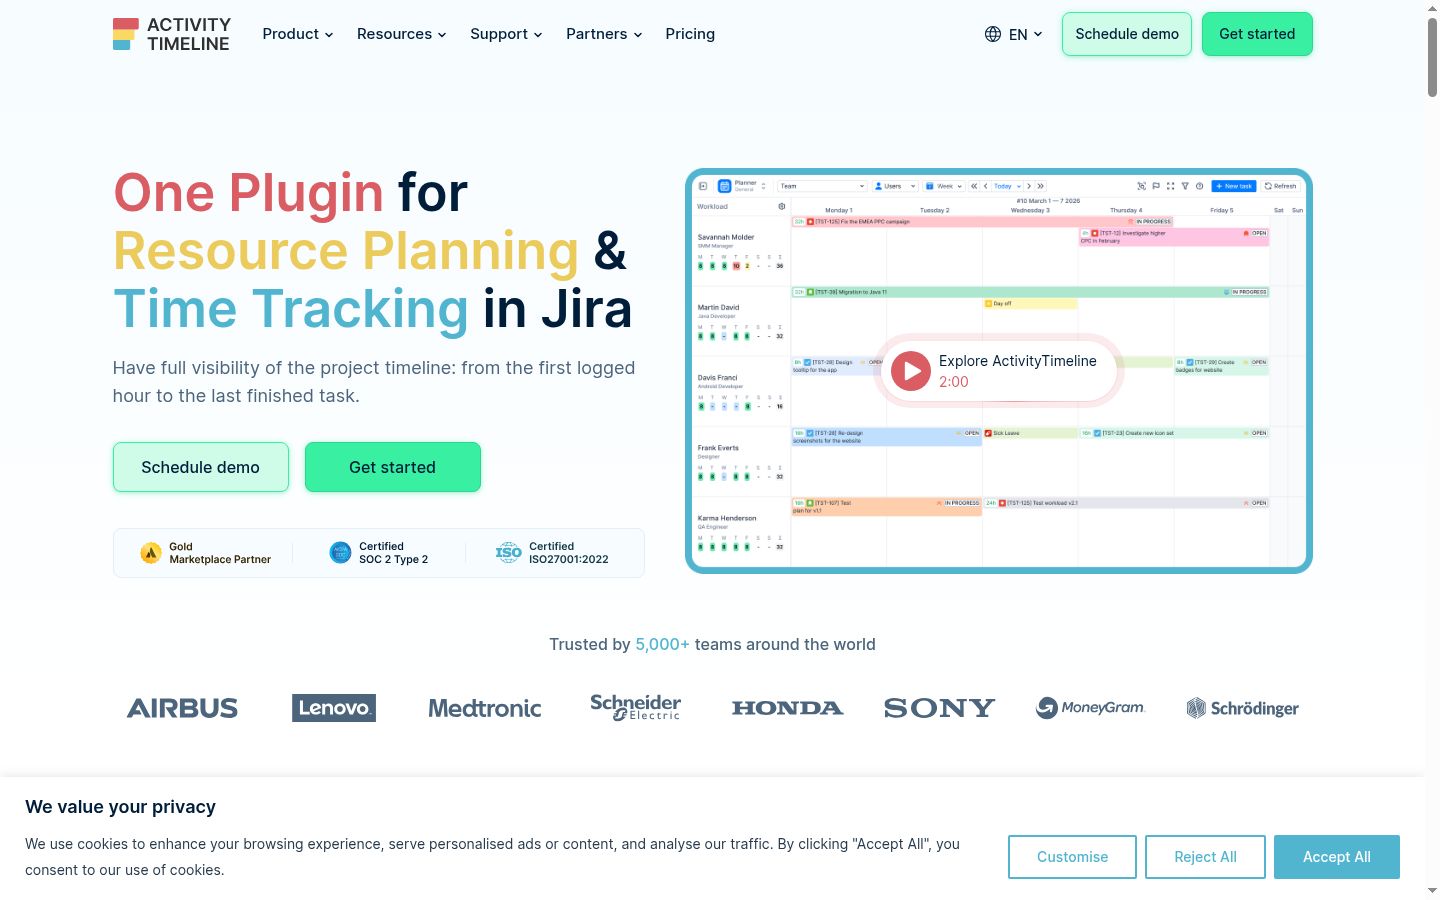Click the 5,000+ teams text

coord(662,645)
